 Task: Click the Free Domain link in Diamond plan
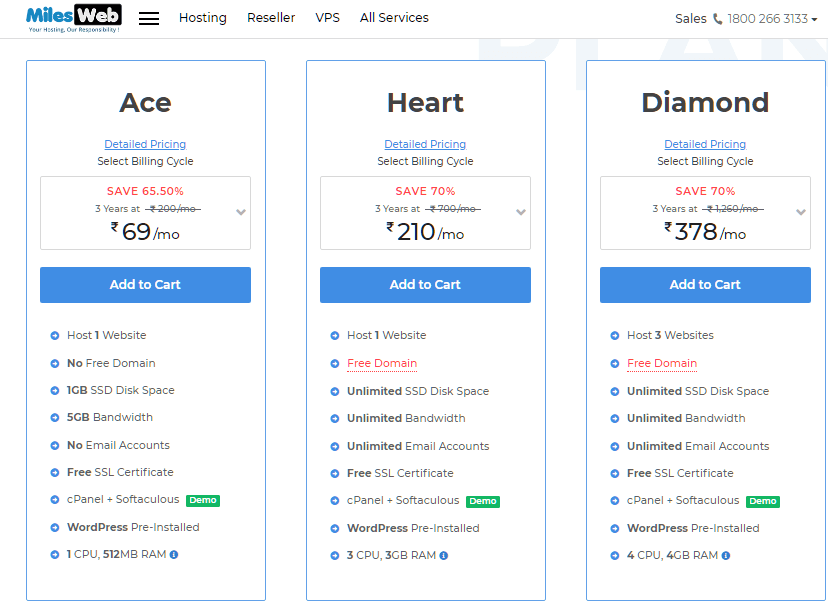coord(662,363)
